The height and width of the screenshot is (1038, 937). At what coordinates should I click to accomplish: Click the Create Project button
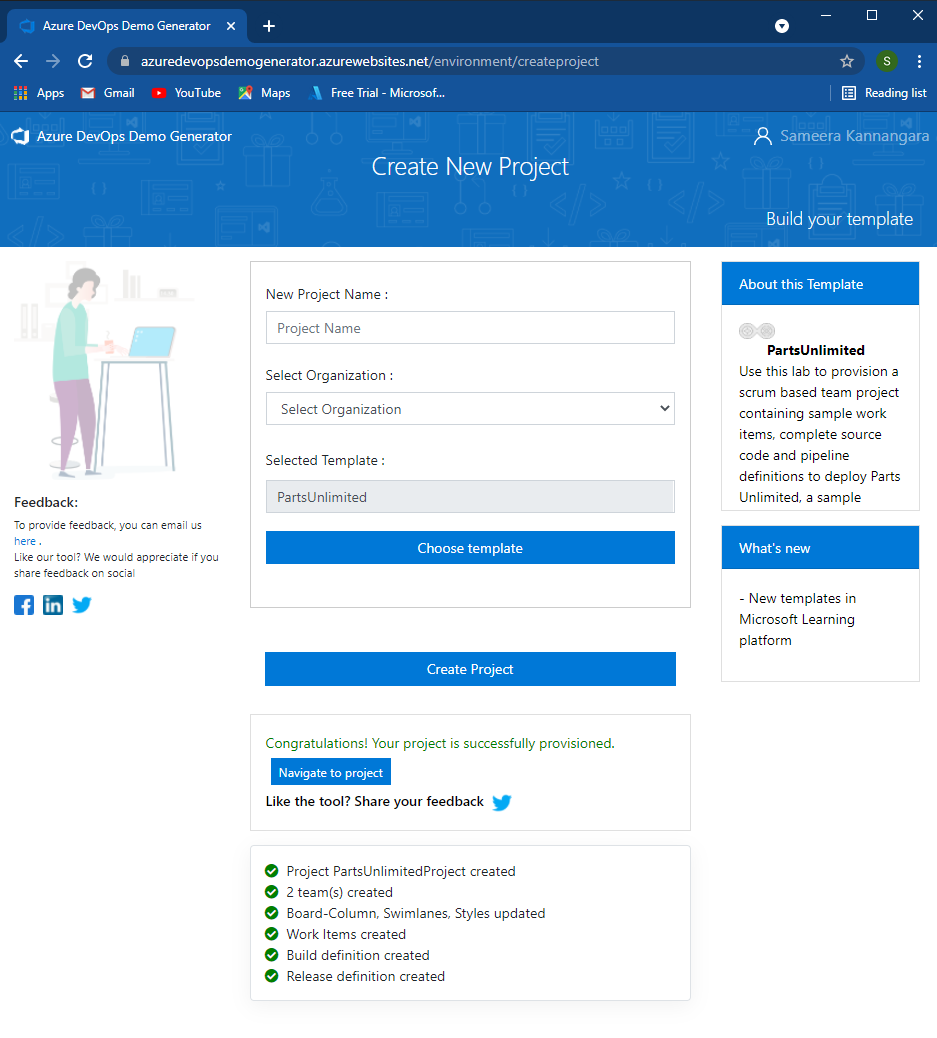[x=469, y=668]
